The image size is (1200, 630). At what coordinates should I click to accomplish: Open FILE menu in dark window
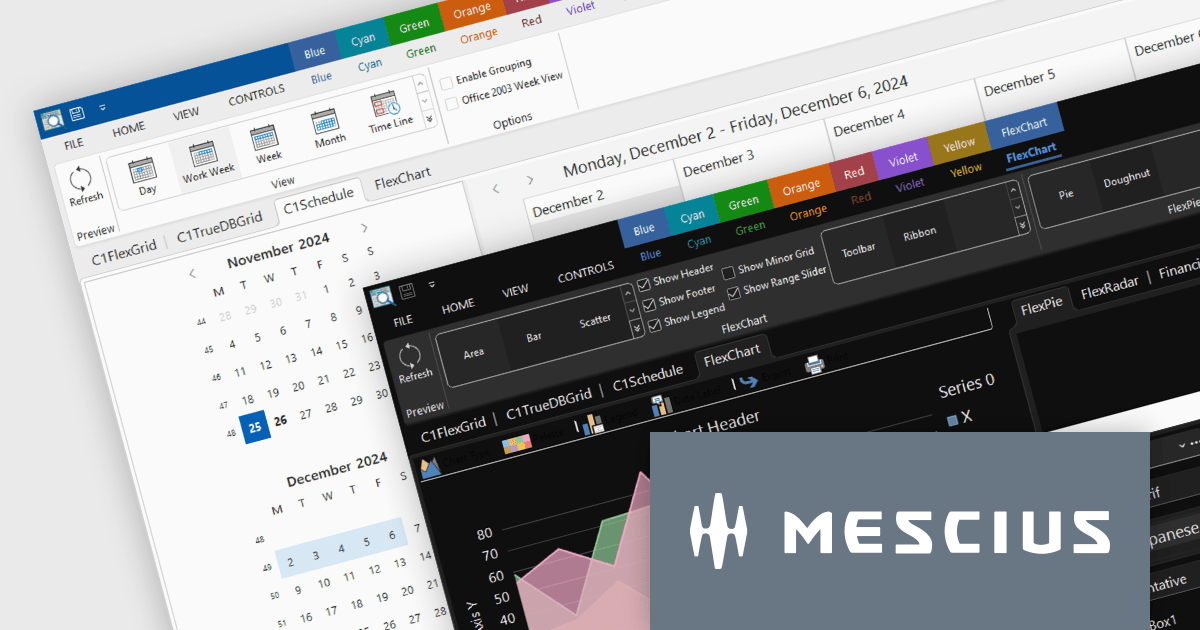[x=403, y=321]
